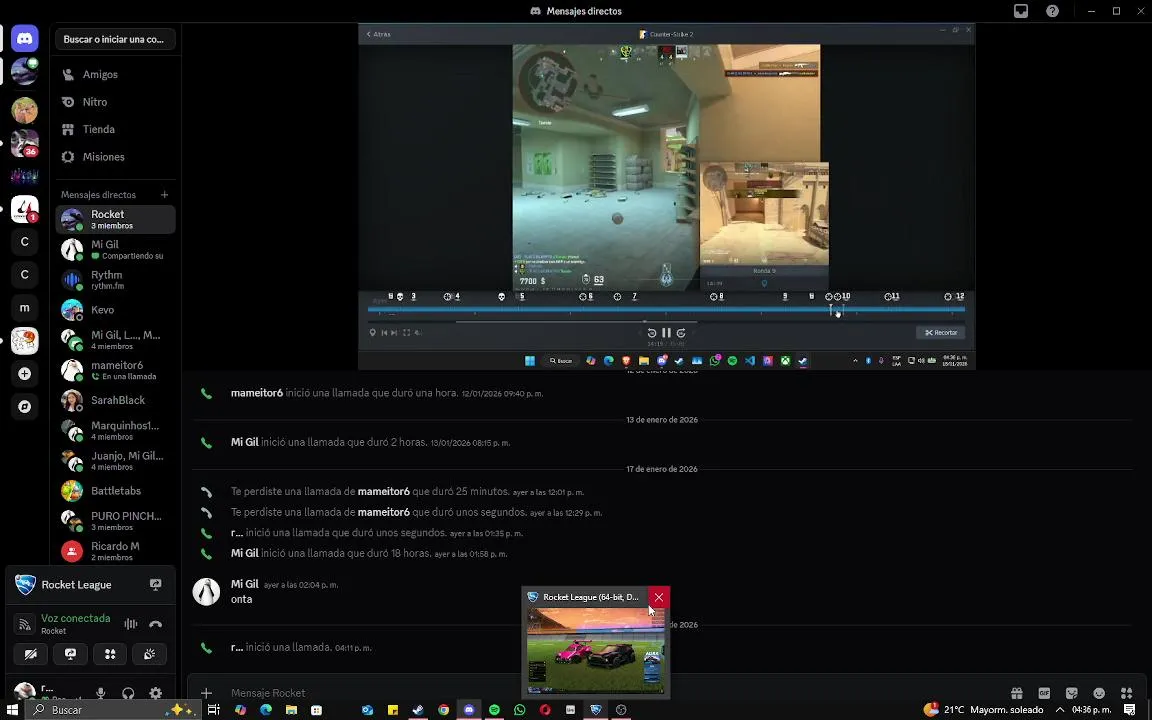This screenshot has width=1152, height=720.
Task: Open the Mi Gil direct message
Action: pyautogui.click(x=115, y=250)
